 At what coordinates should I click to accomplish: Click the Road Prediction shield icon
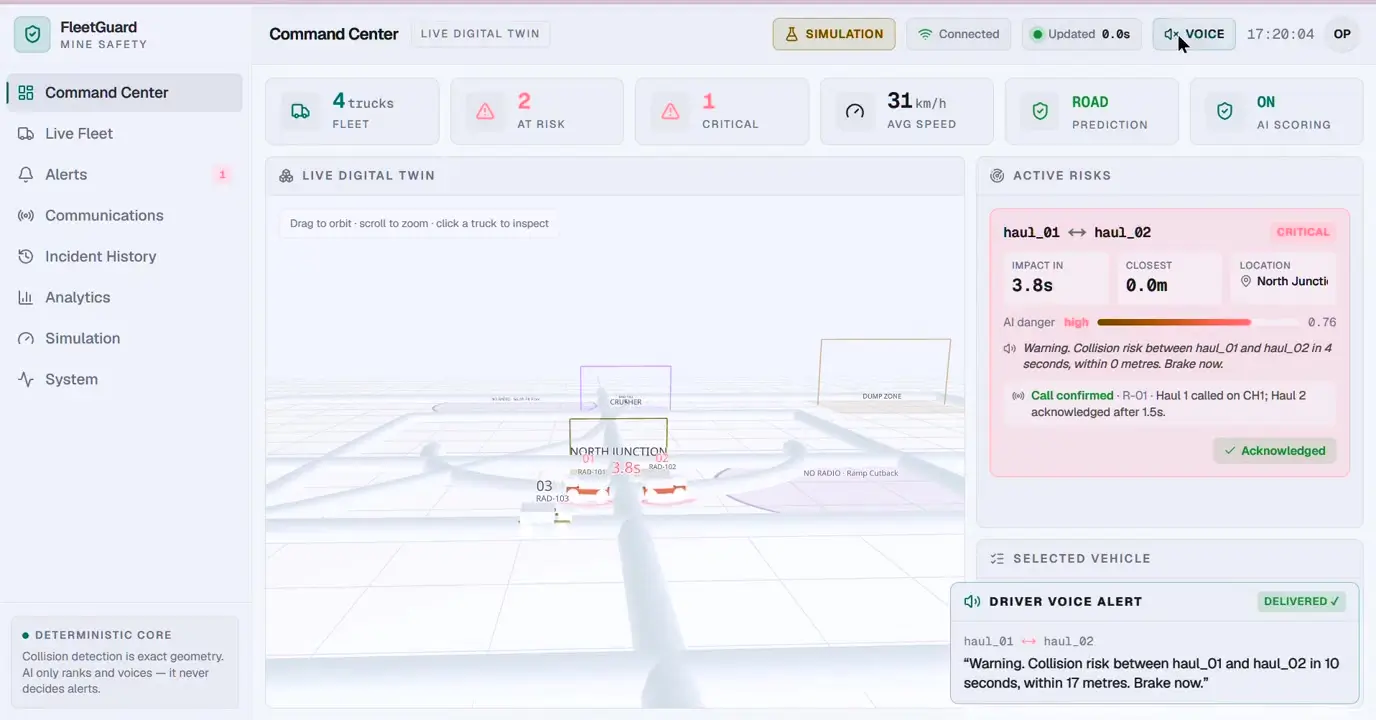[x=1040, y=112]
